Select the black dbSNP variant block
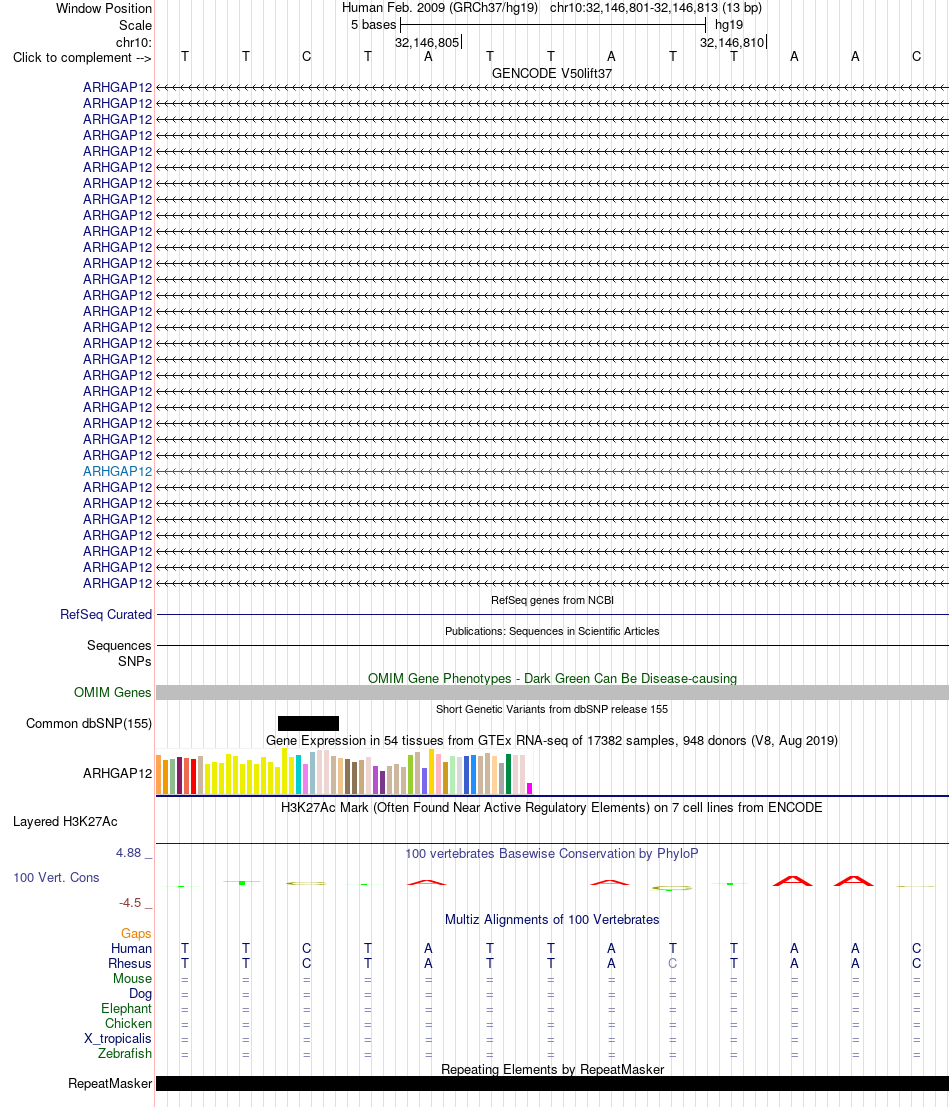 [x=308, y=724]
